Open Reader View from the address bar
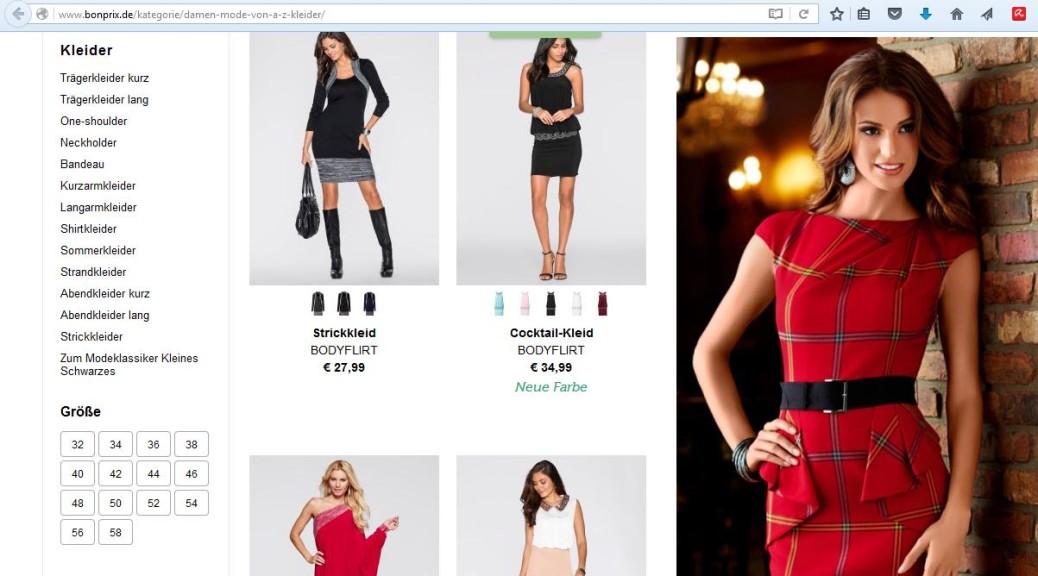This screenshot has height=576, width=1038. pos(775,14)
